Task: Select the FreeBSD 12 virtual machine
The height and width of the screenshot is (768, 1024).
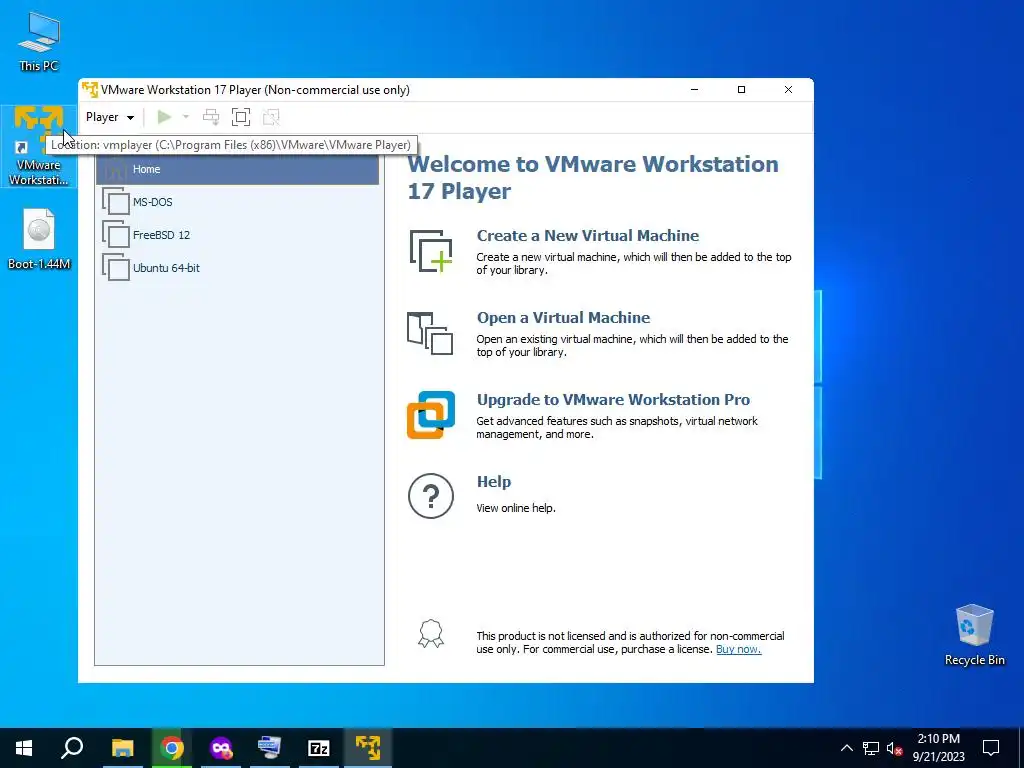Action: (x=237, y=235)
